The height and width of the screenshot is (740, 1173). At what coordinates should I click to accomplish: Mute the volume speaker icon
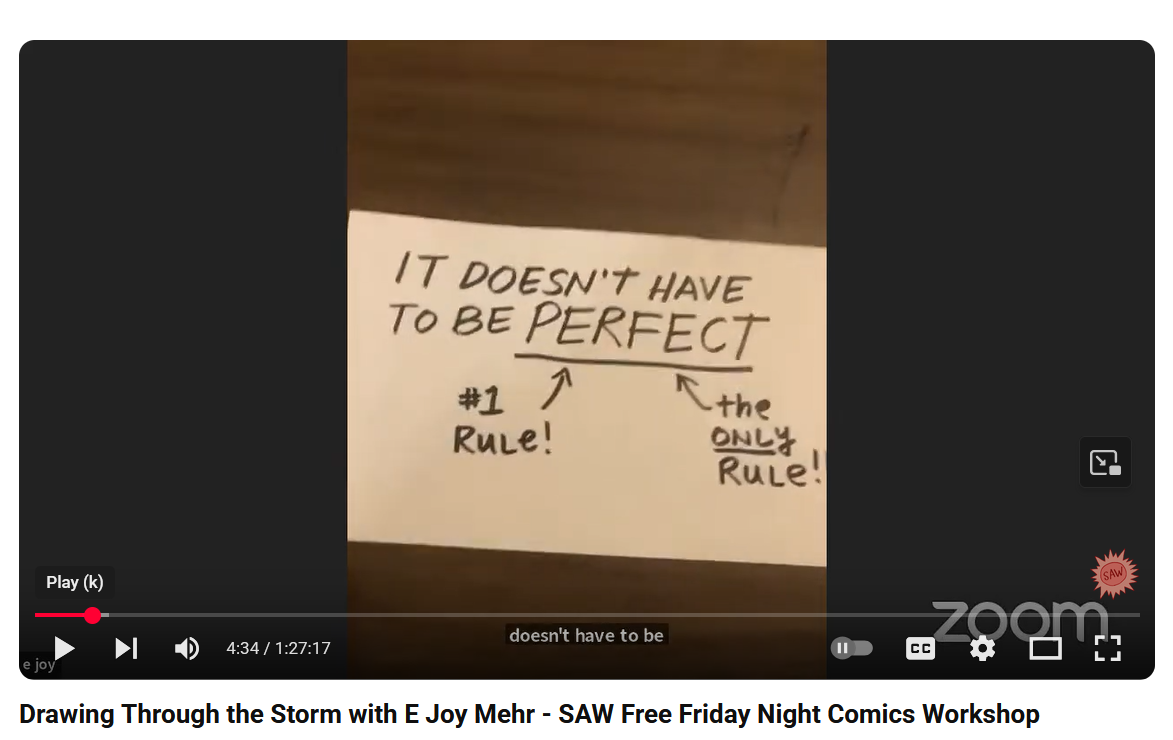pyautogui.click(x=186, y=648)
